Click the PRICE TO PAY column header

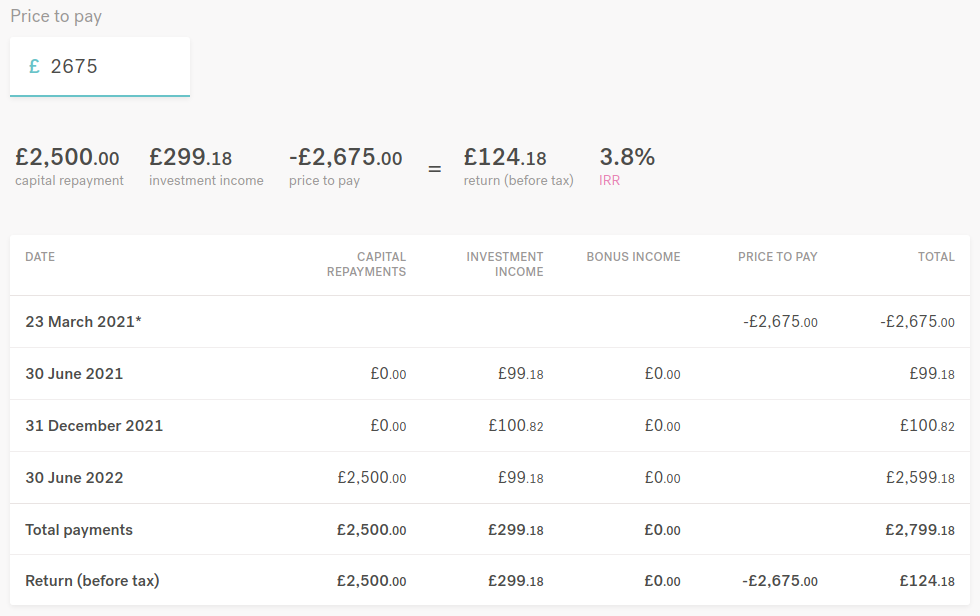point(777,257)
